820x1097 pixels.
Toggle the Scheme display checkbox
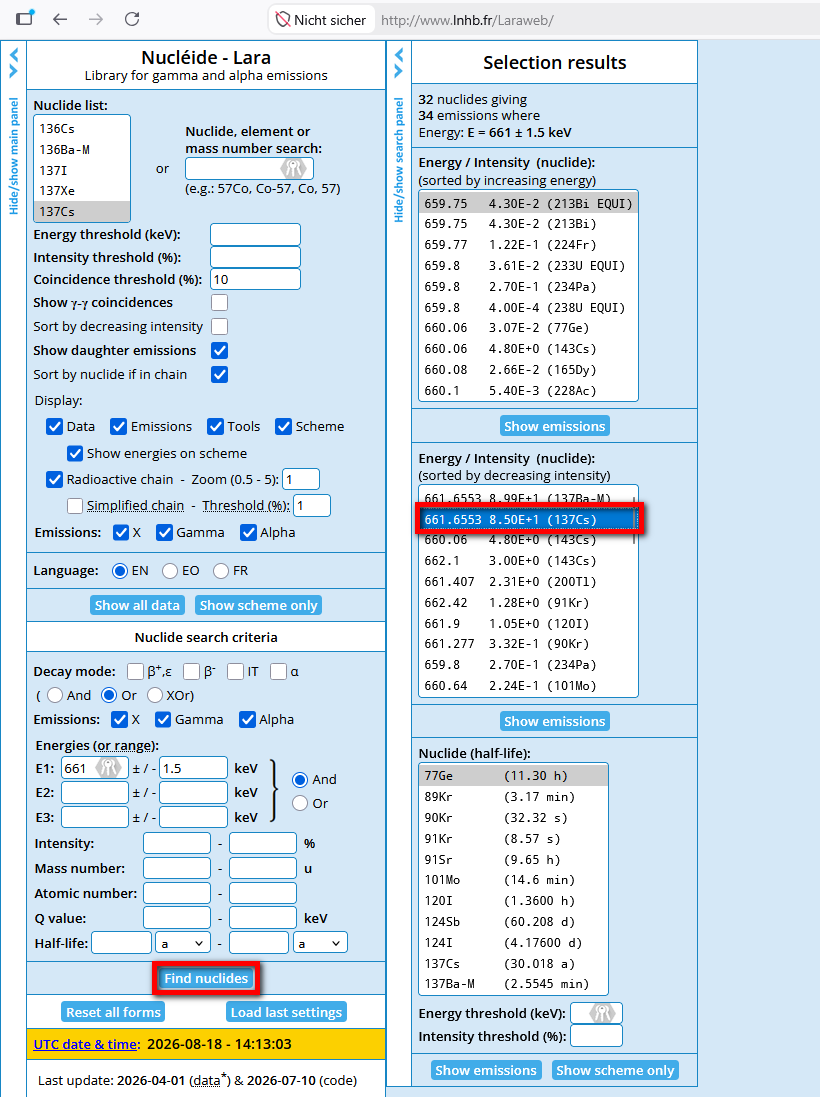point(283,426)
